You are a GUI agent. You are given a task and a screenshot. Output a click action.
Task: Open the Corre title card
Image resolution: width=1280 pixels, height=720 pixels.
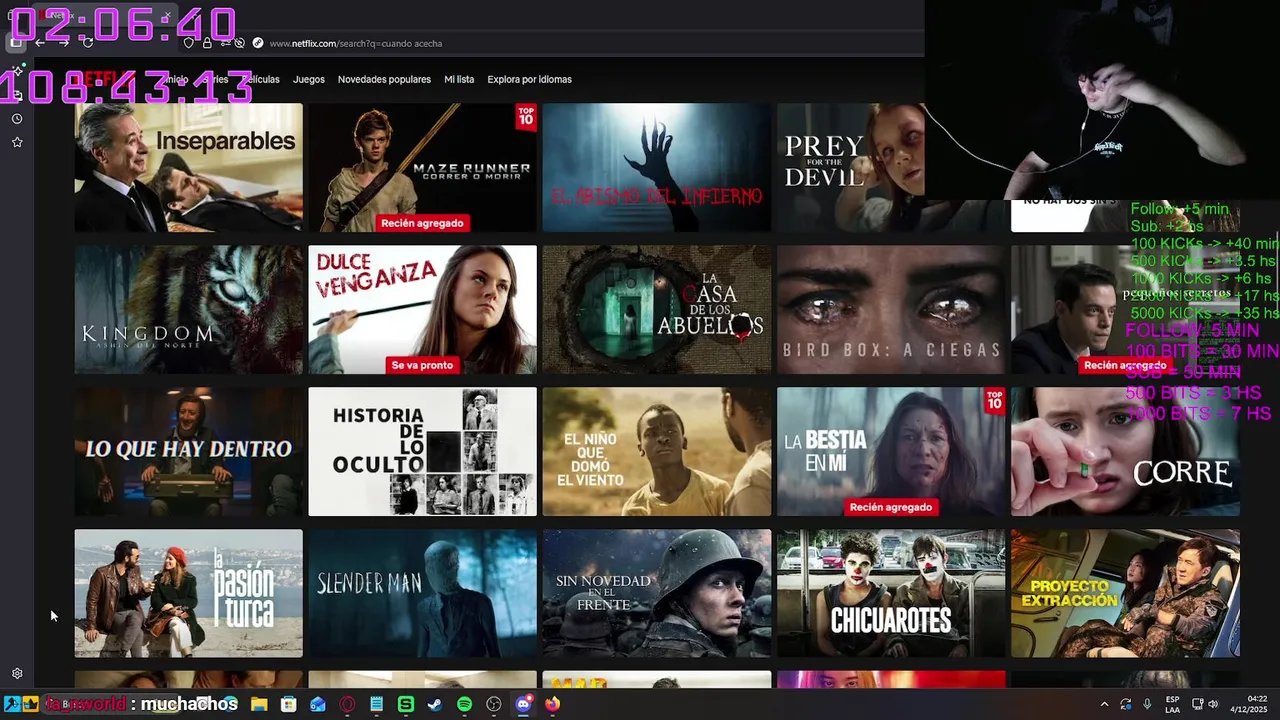click(1125, 451)
